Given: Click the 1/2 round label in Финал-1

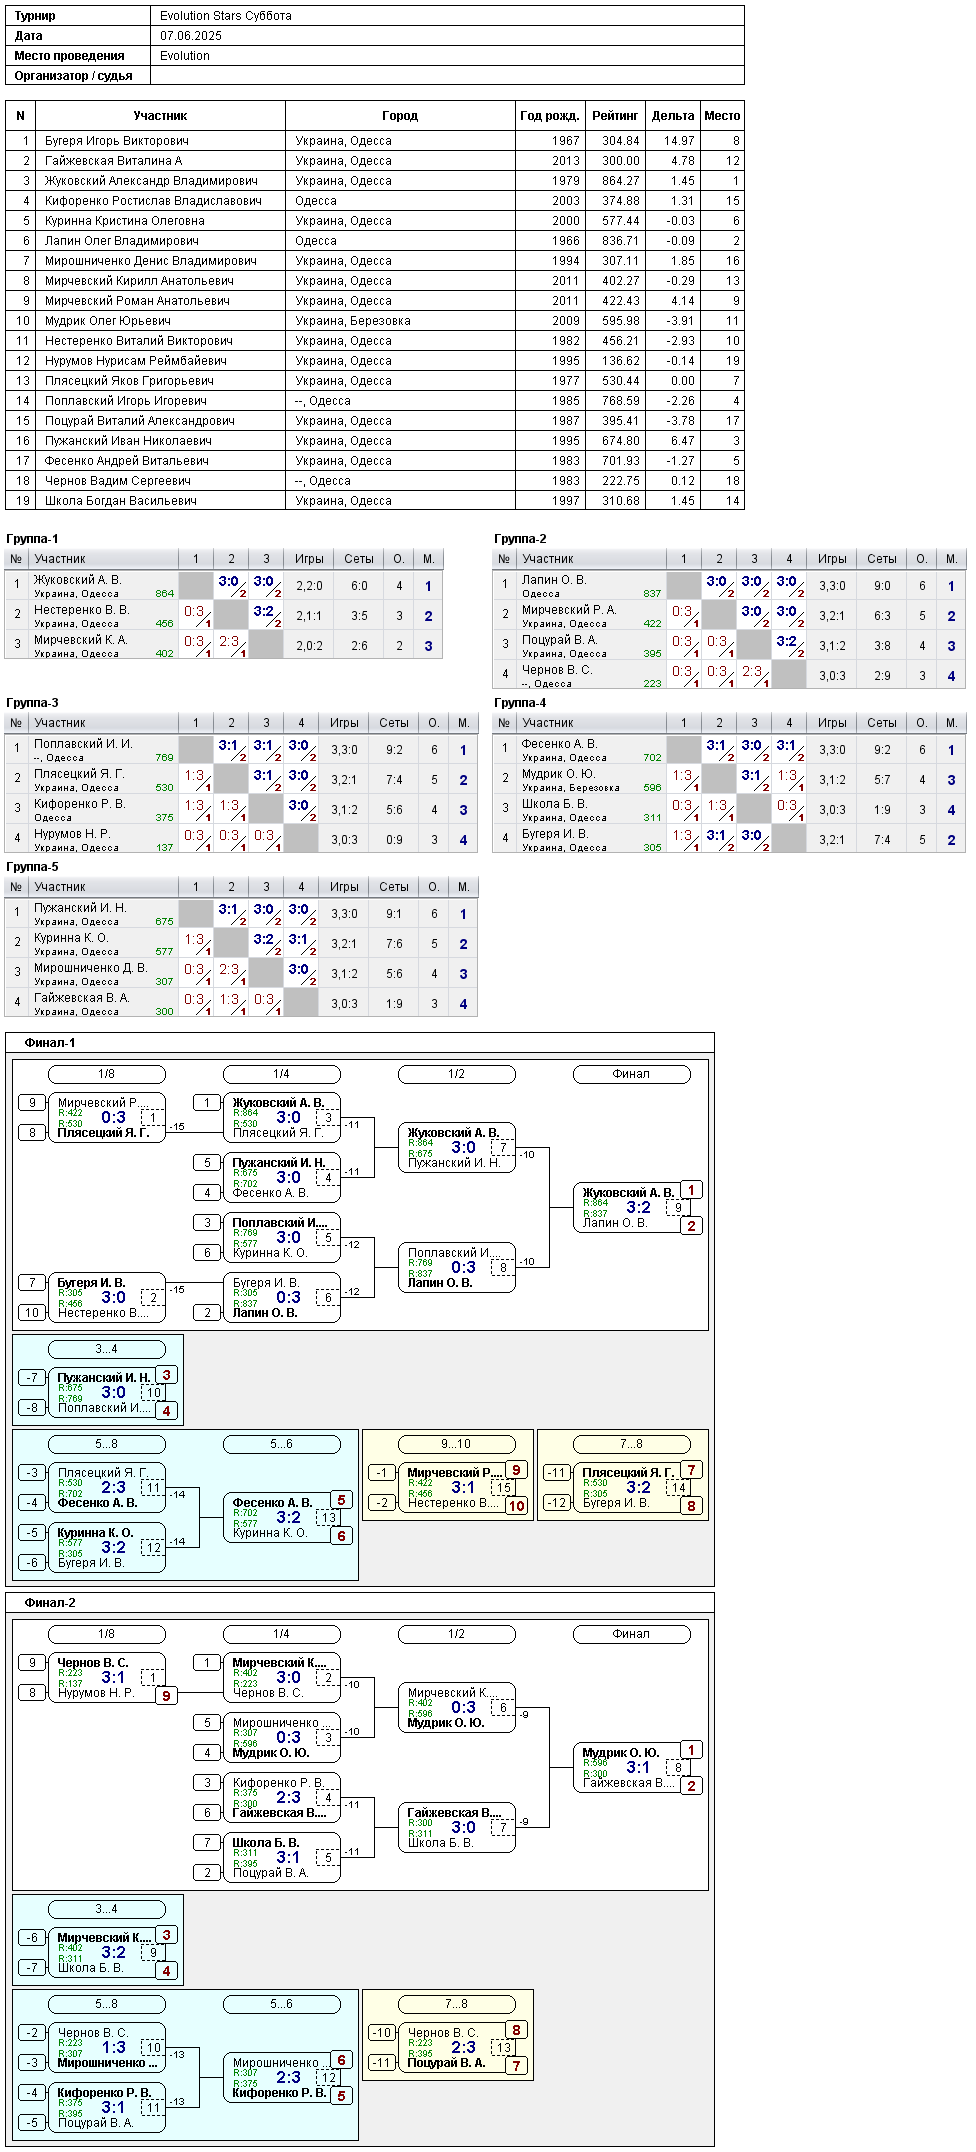Looking at the screenshot, I should pos(457,1074).
